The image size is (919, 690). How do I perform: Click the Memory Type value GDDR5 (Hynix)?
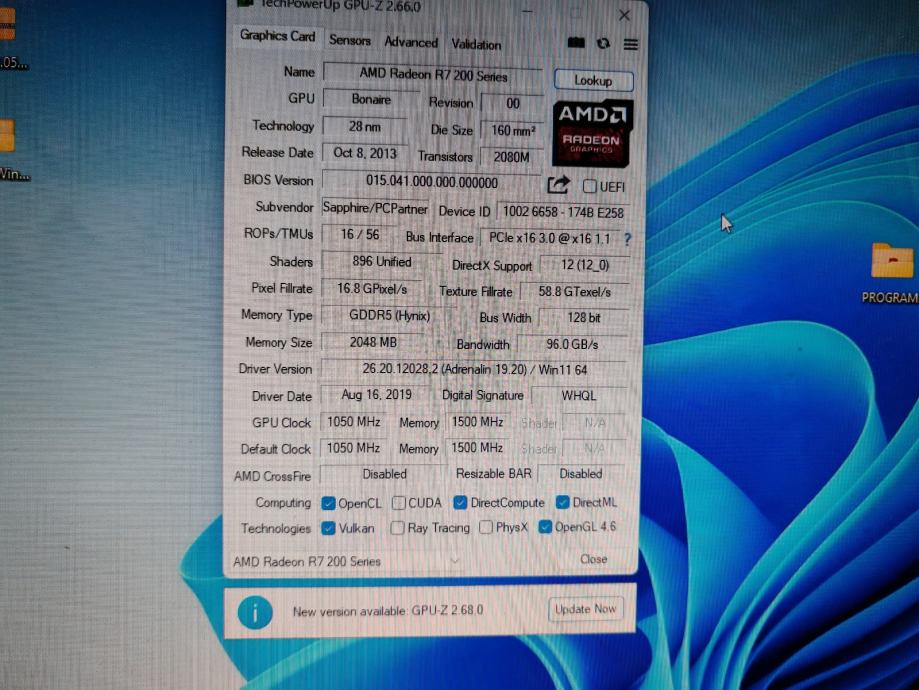389,315
